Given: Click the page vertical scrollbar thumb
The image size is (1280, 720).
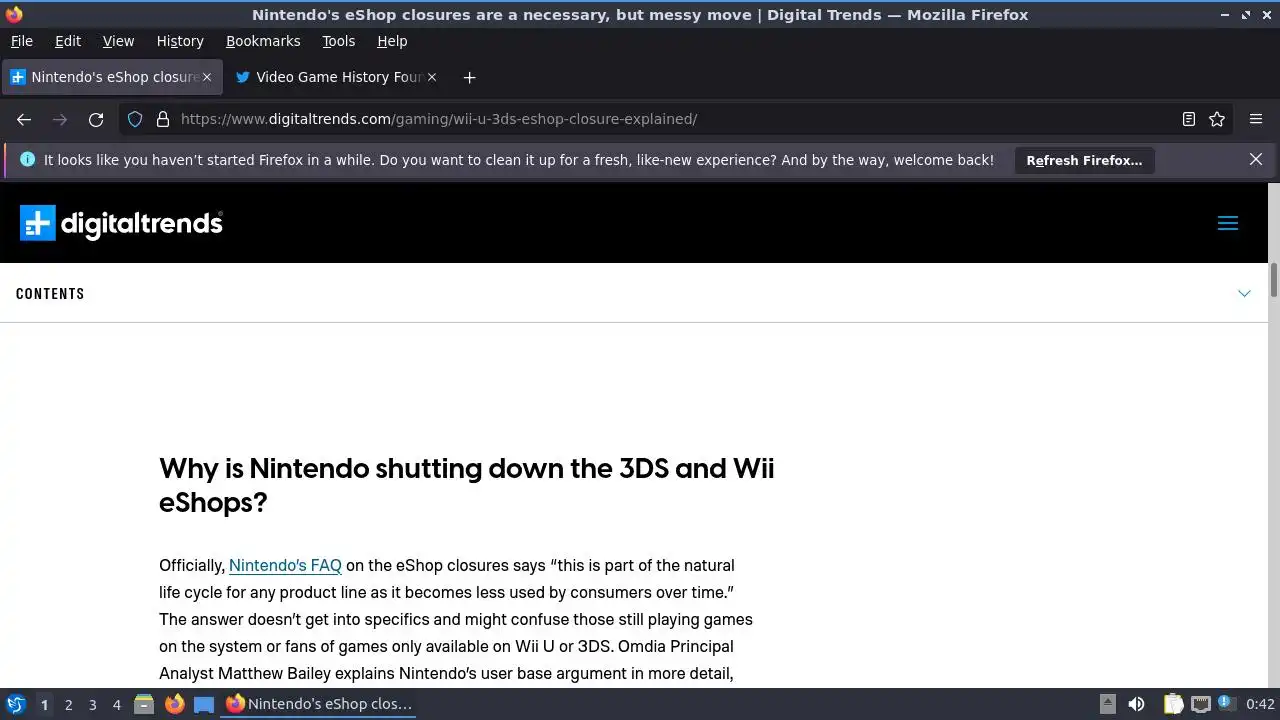Looking at the screenshot, I should tap(1274, 280).
